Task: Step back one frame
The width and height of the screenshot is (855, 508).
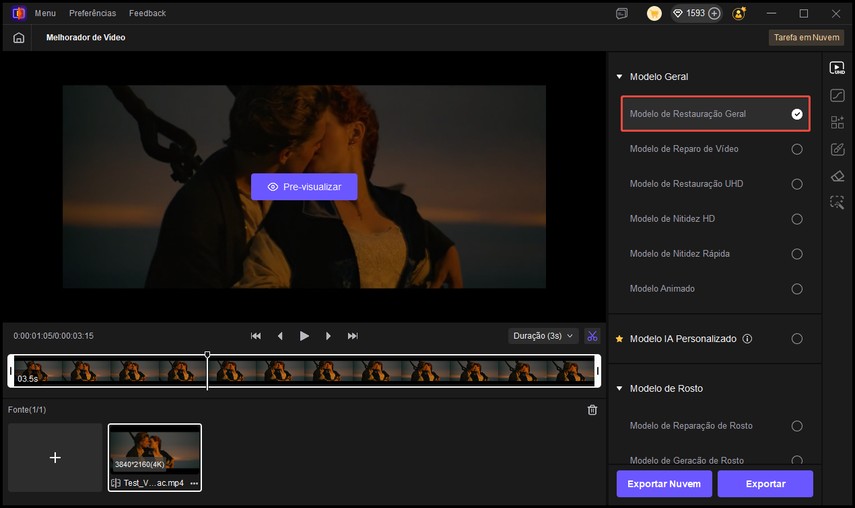Action: click(x=280, y=336)
